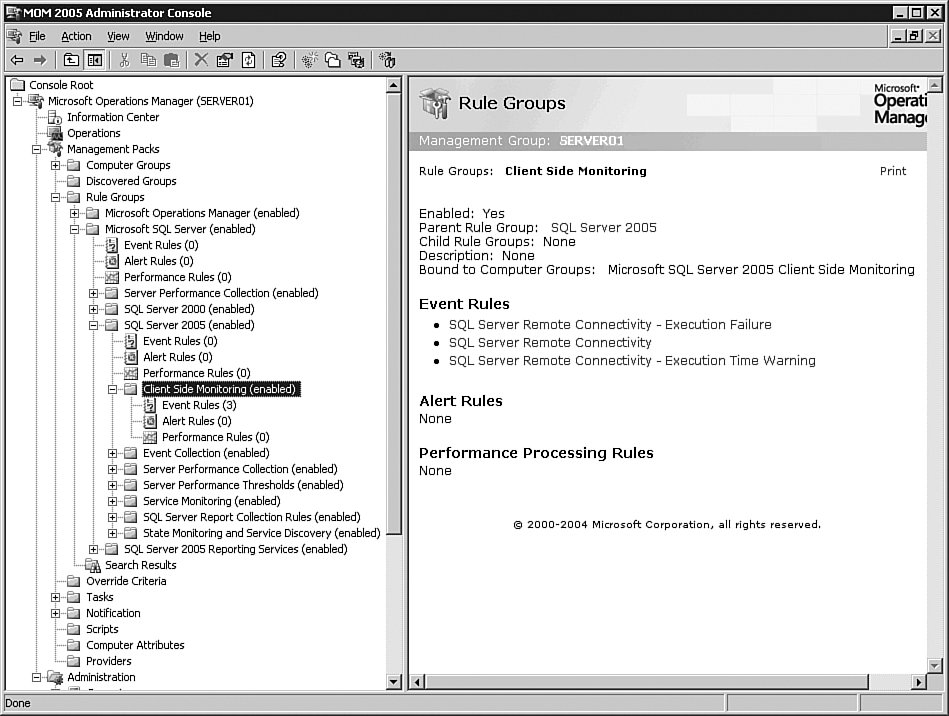Image resolution: width=949 pixels, height=716 pixels.
Task: Open the Window menu
Action: (164, 36)
